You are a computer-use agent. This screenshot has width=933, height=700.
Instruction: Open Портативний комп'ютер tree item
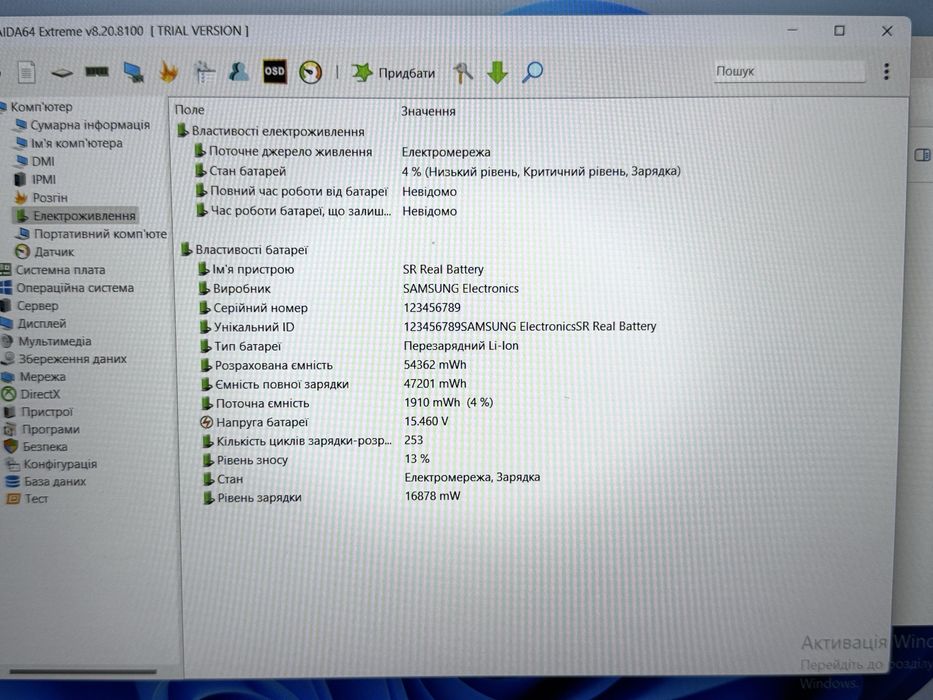tap(92, 234)
